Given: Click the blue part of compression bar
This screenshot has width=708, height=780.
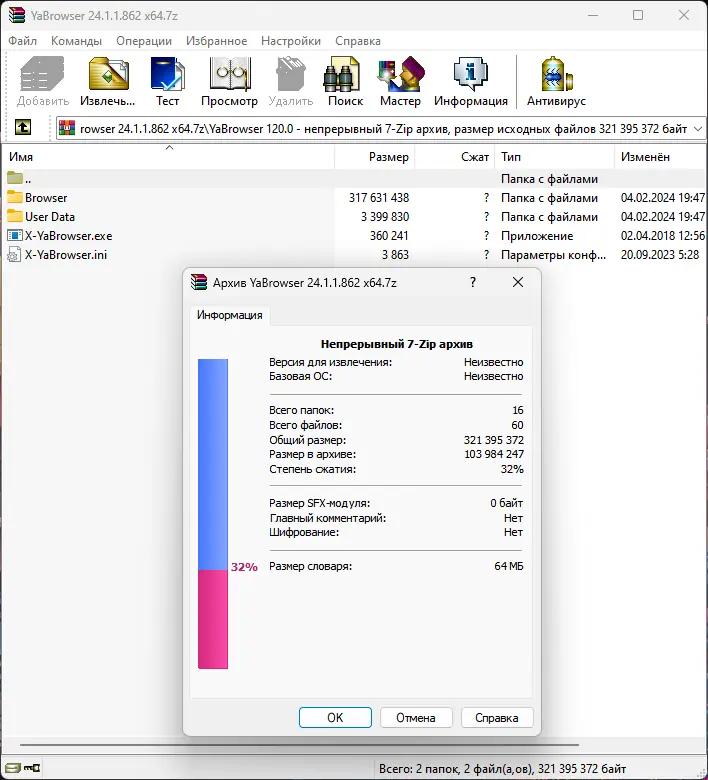Looking at the screenshot, I should pos(213,464).
